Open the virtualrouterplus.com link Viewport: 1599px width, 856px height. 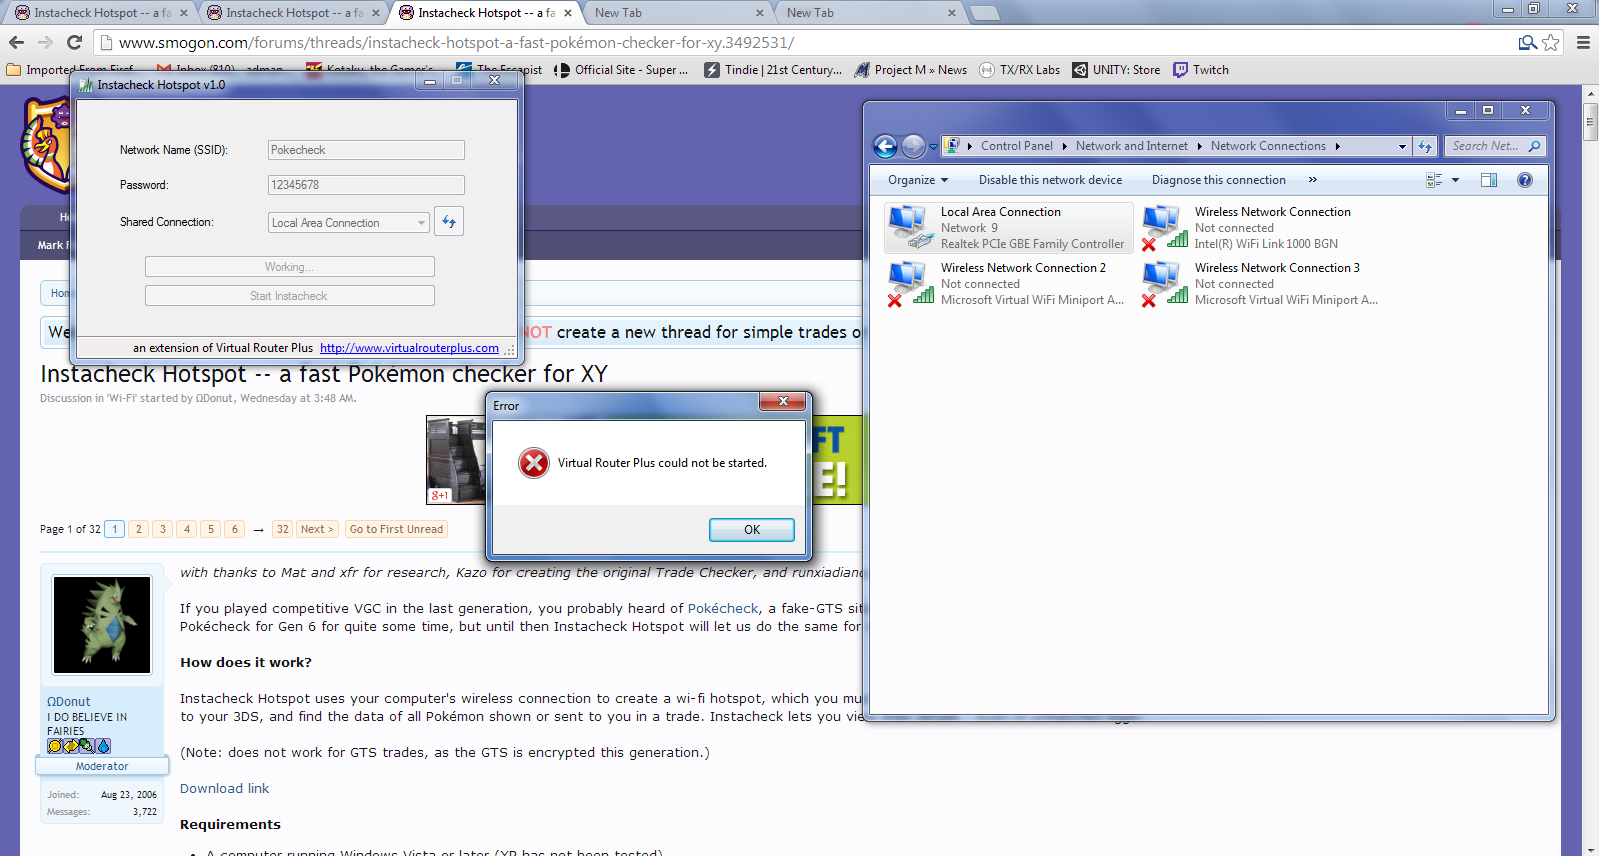coord(409,348)
